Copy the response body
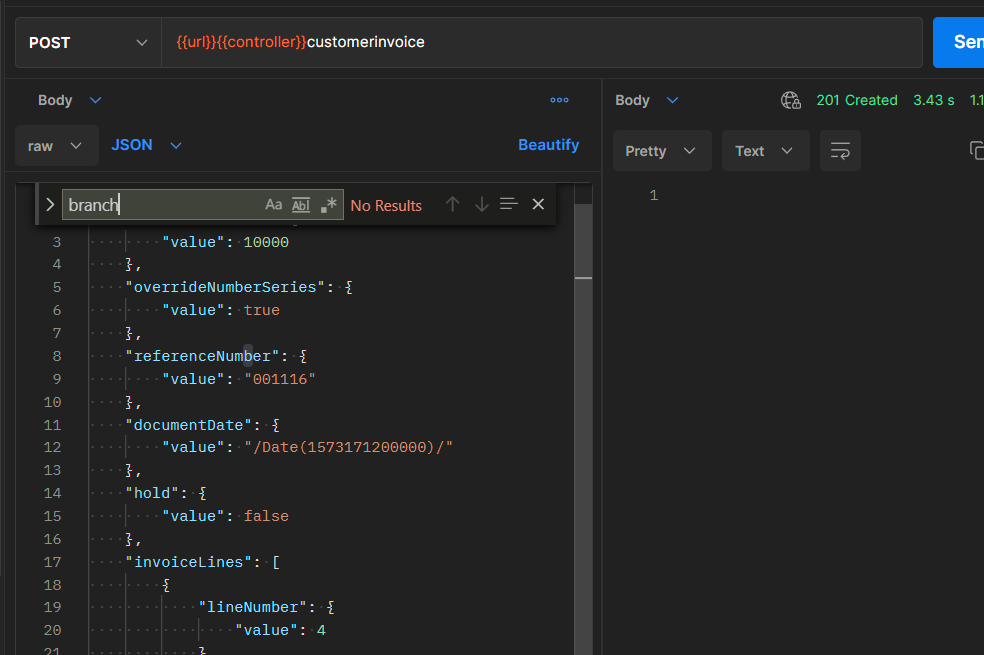The width and height of the screenshot is (984, 655). pos(977,148)
